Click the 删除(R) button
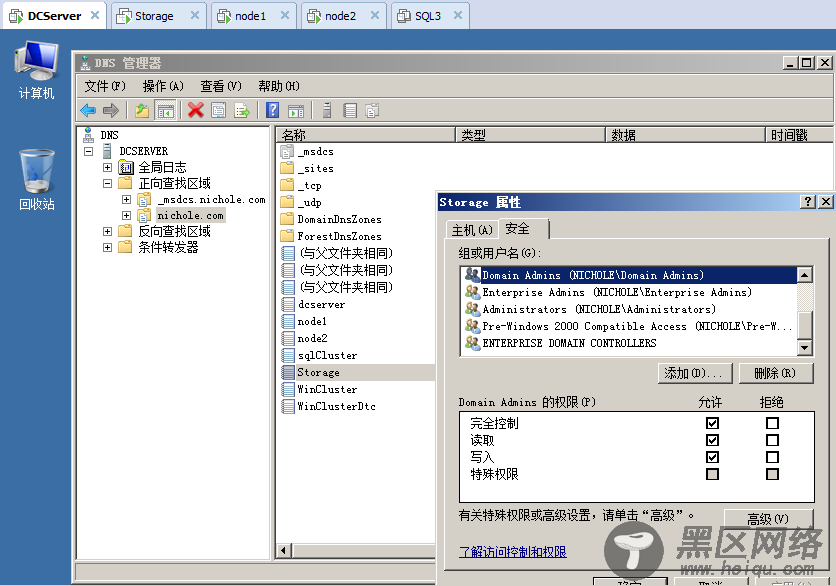The image size is (836, 586). (x=776, y=373)
